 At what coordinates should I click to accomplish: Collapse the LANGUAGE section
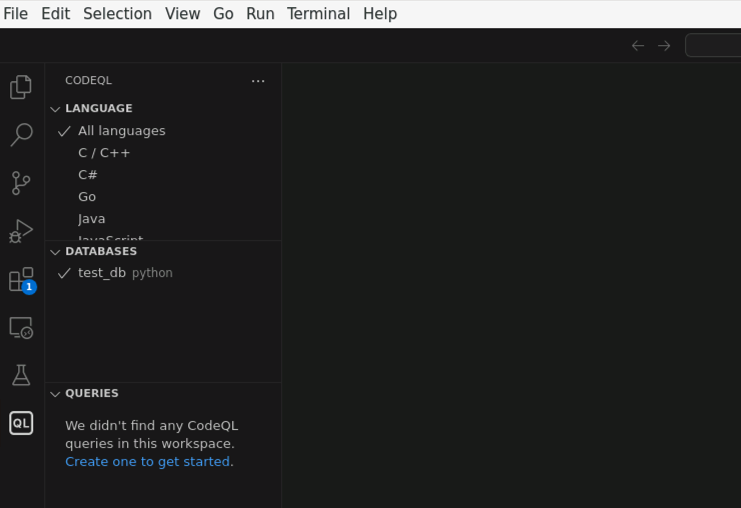[164, 108]
